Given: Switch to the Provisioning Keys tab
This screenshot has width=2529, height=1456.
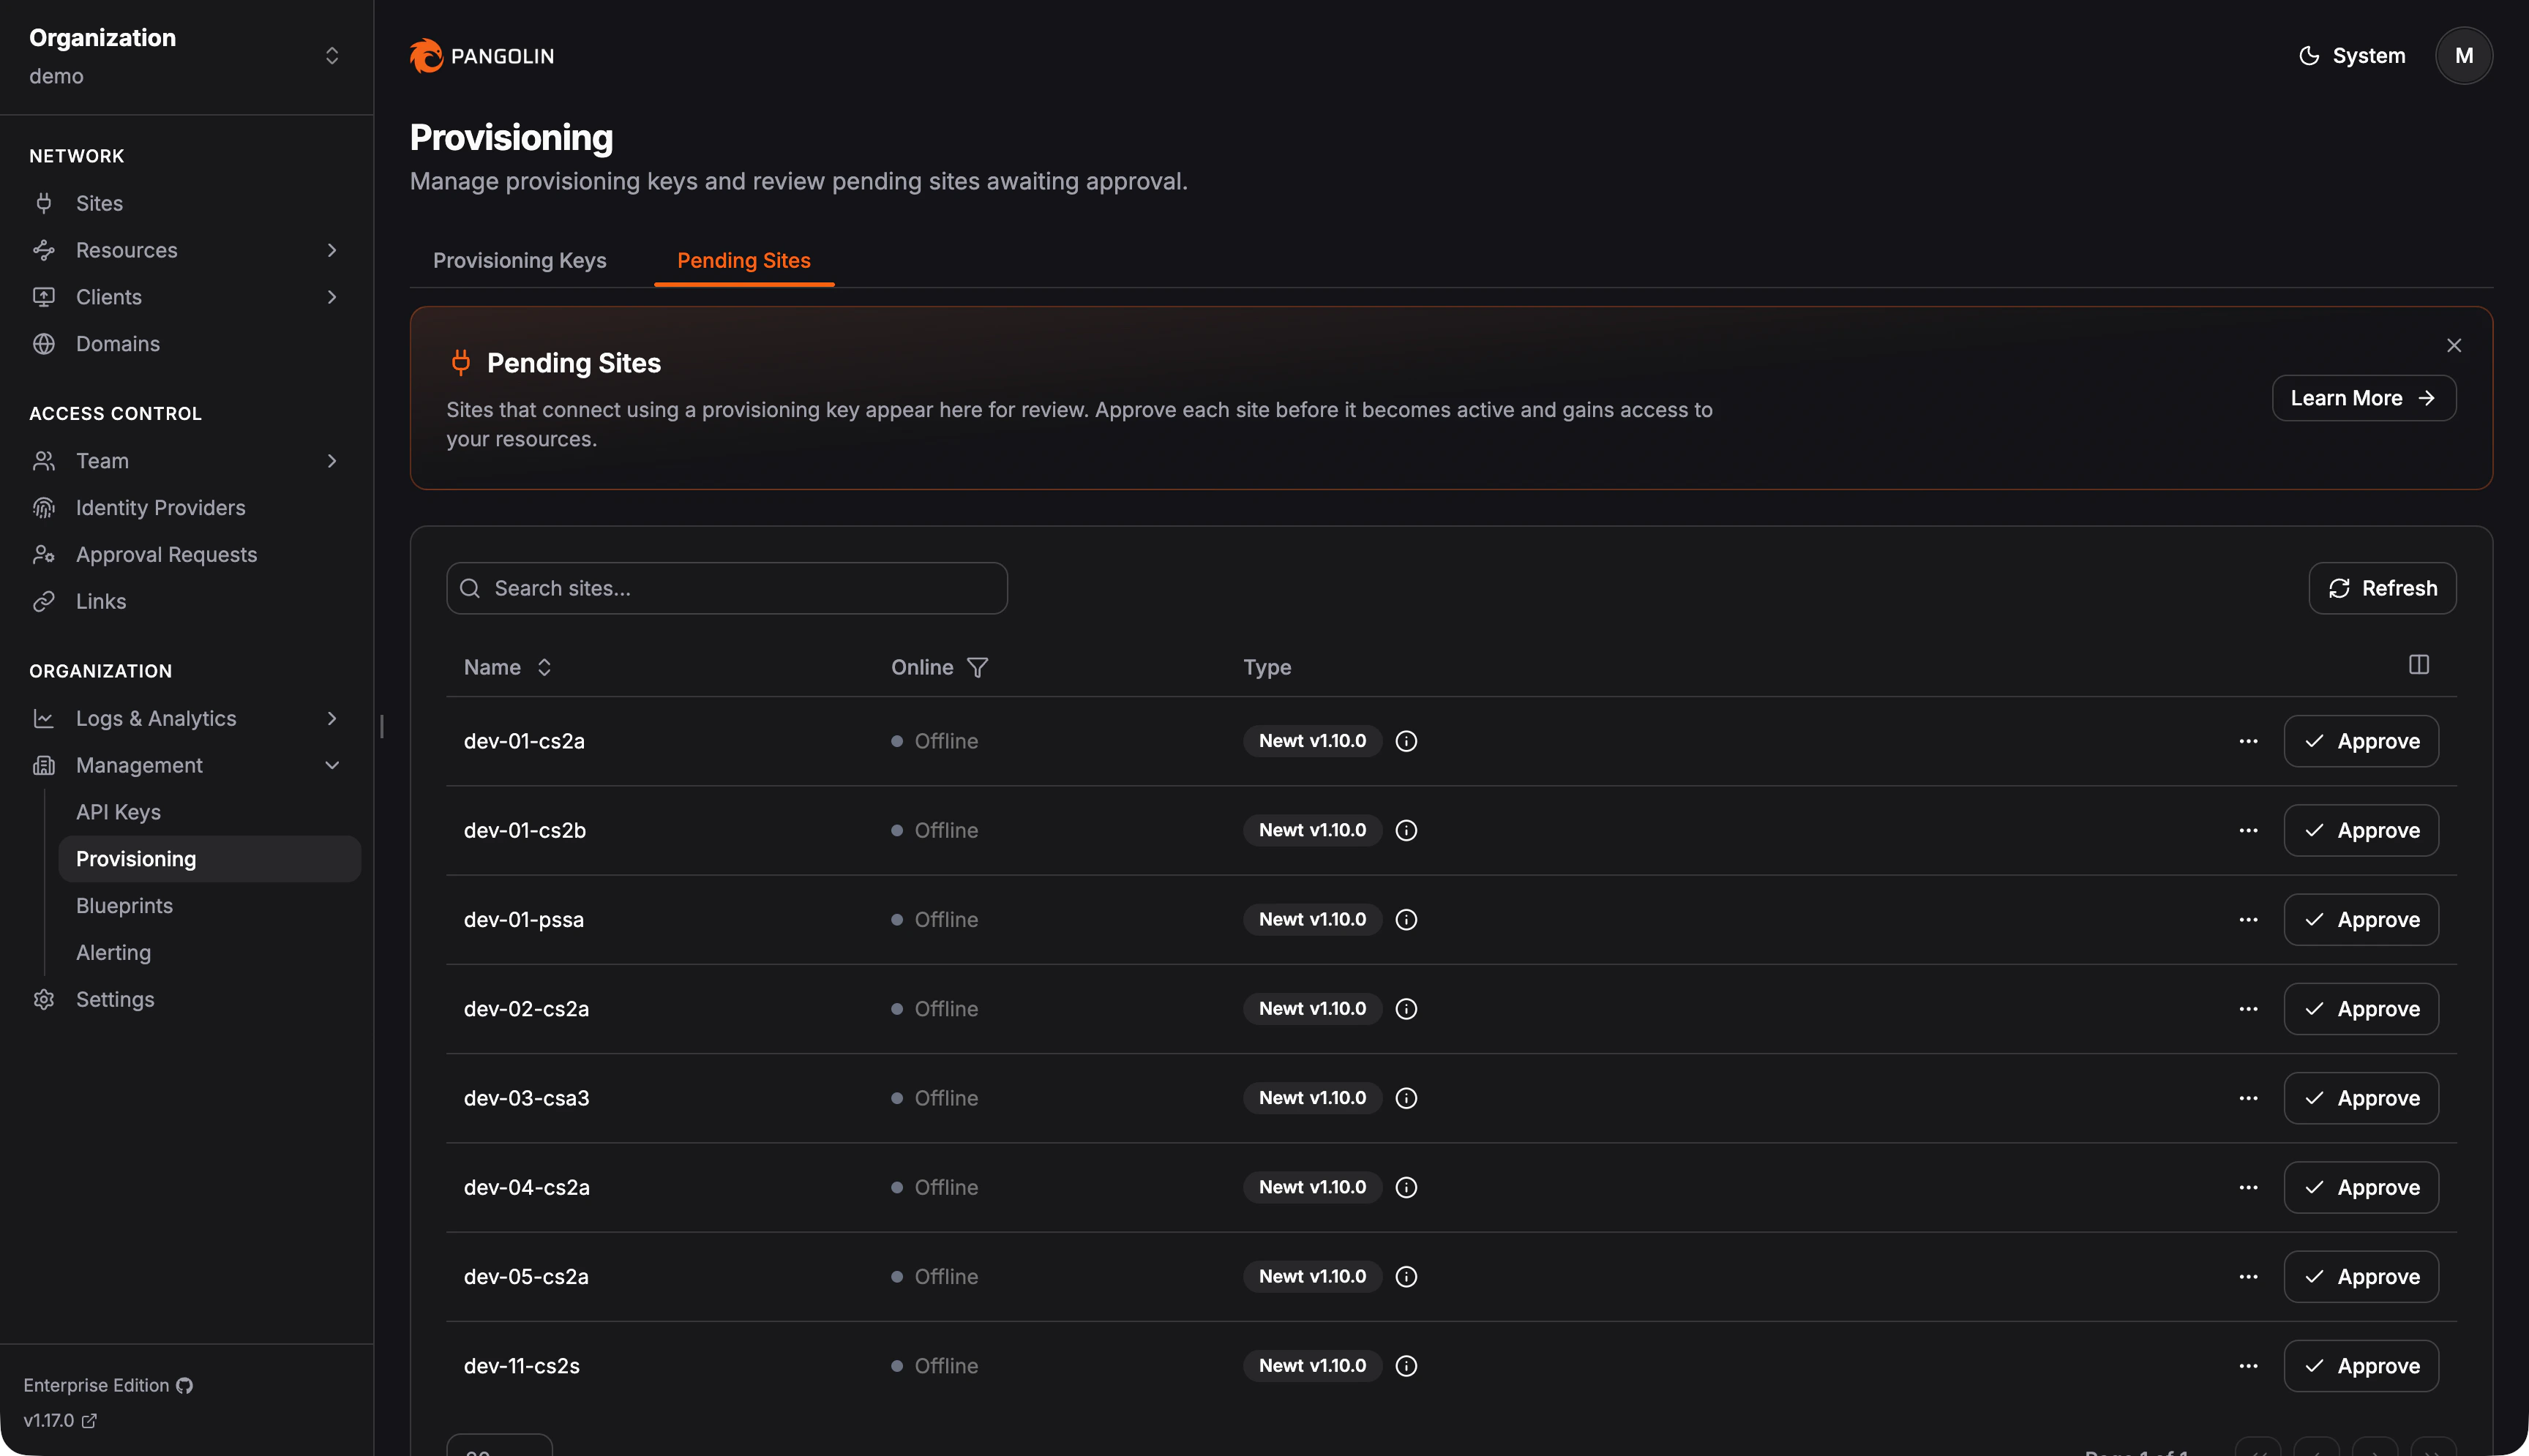Looking at the screenshot, I should (x=519, y=260).
